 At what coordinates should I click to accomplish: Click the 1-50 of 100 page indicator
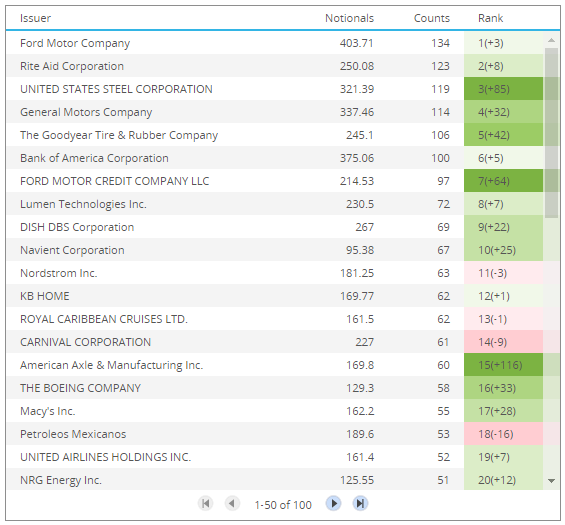click(283, 505)
